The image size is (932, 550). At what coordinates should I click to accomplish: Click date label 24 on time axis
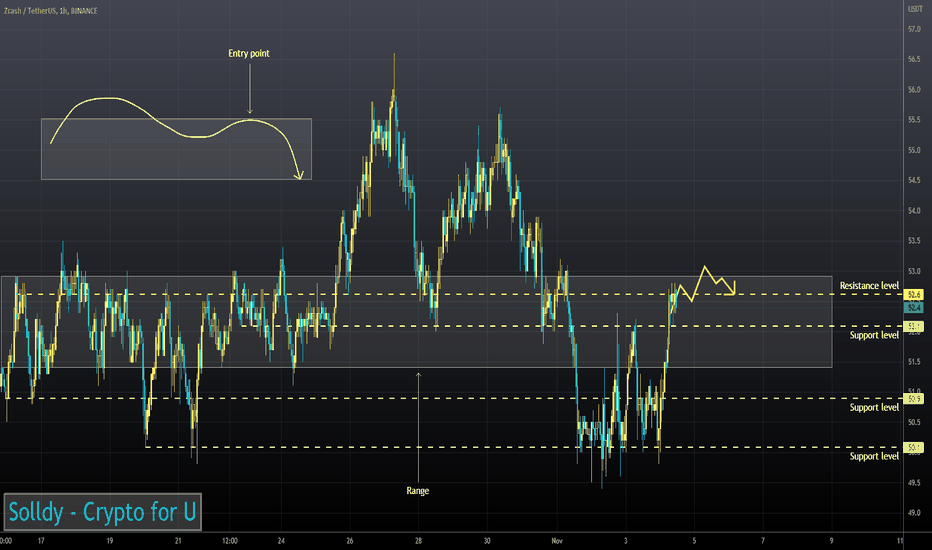coord(281,541)
